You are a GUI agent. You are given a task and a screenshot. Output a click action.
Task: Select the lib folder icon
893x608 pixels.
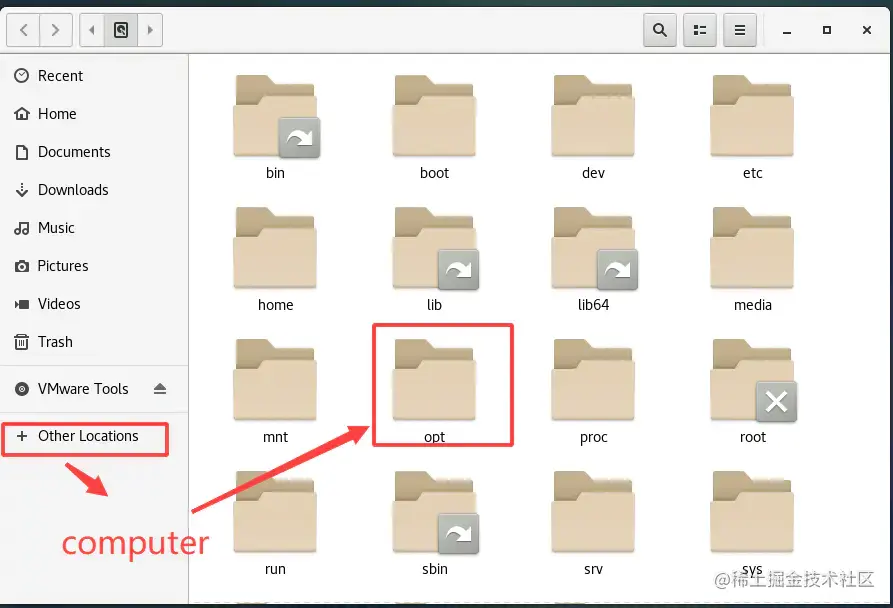click(435, 248)
